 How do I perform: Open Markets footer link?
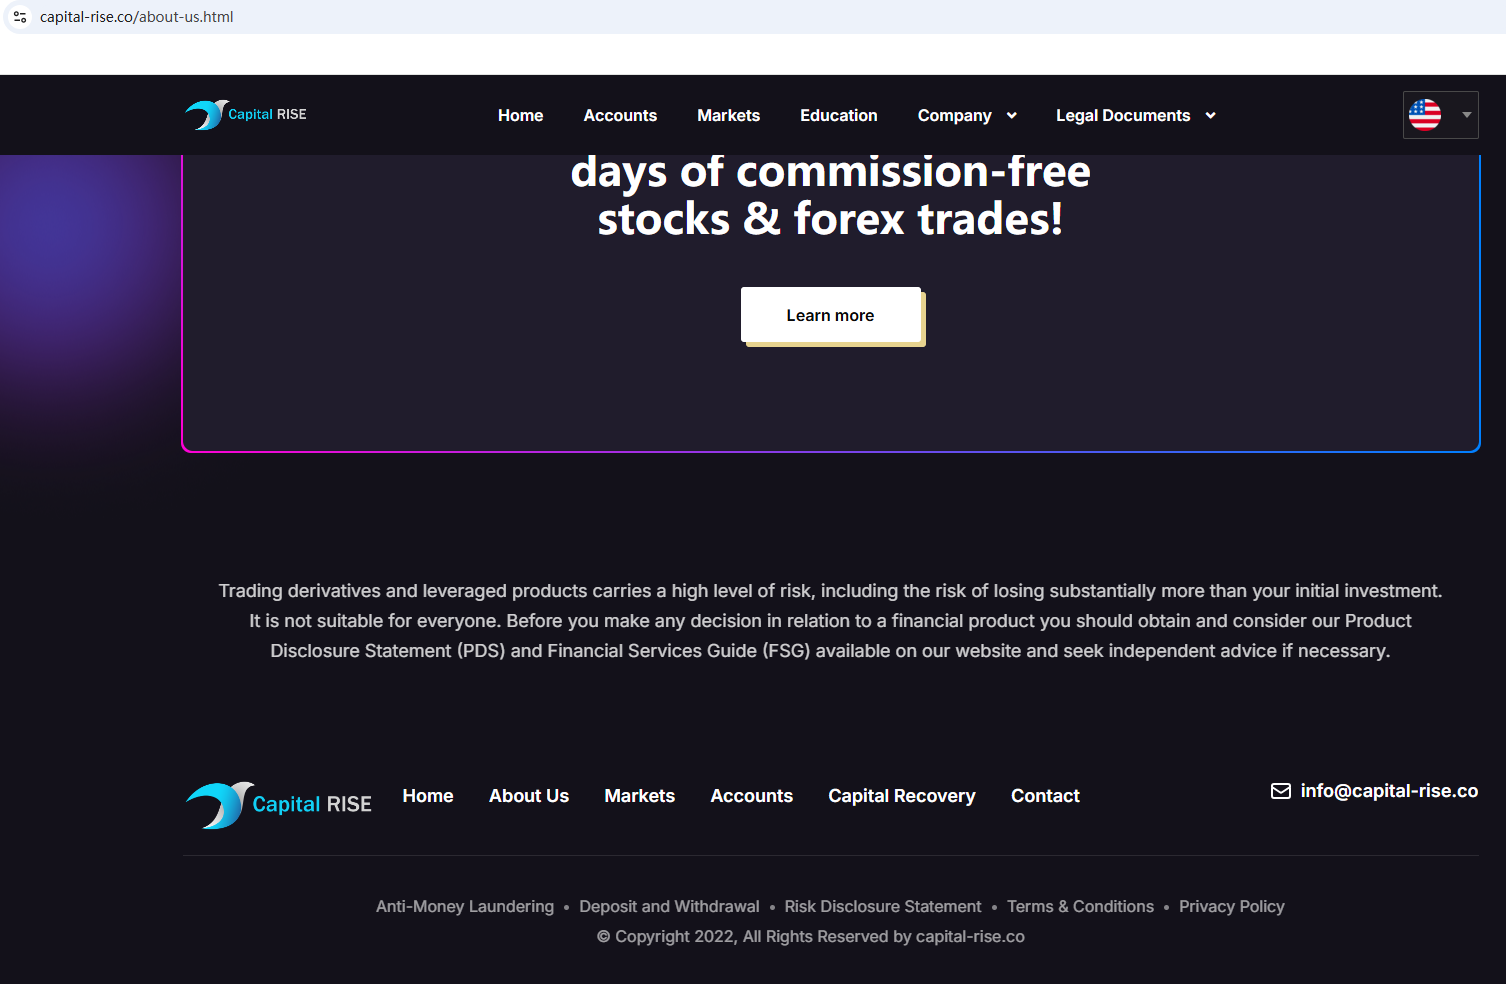[x=640, y=796]
